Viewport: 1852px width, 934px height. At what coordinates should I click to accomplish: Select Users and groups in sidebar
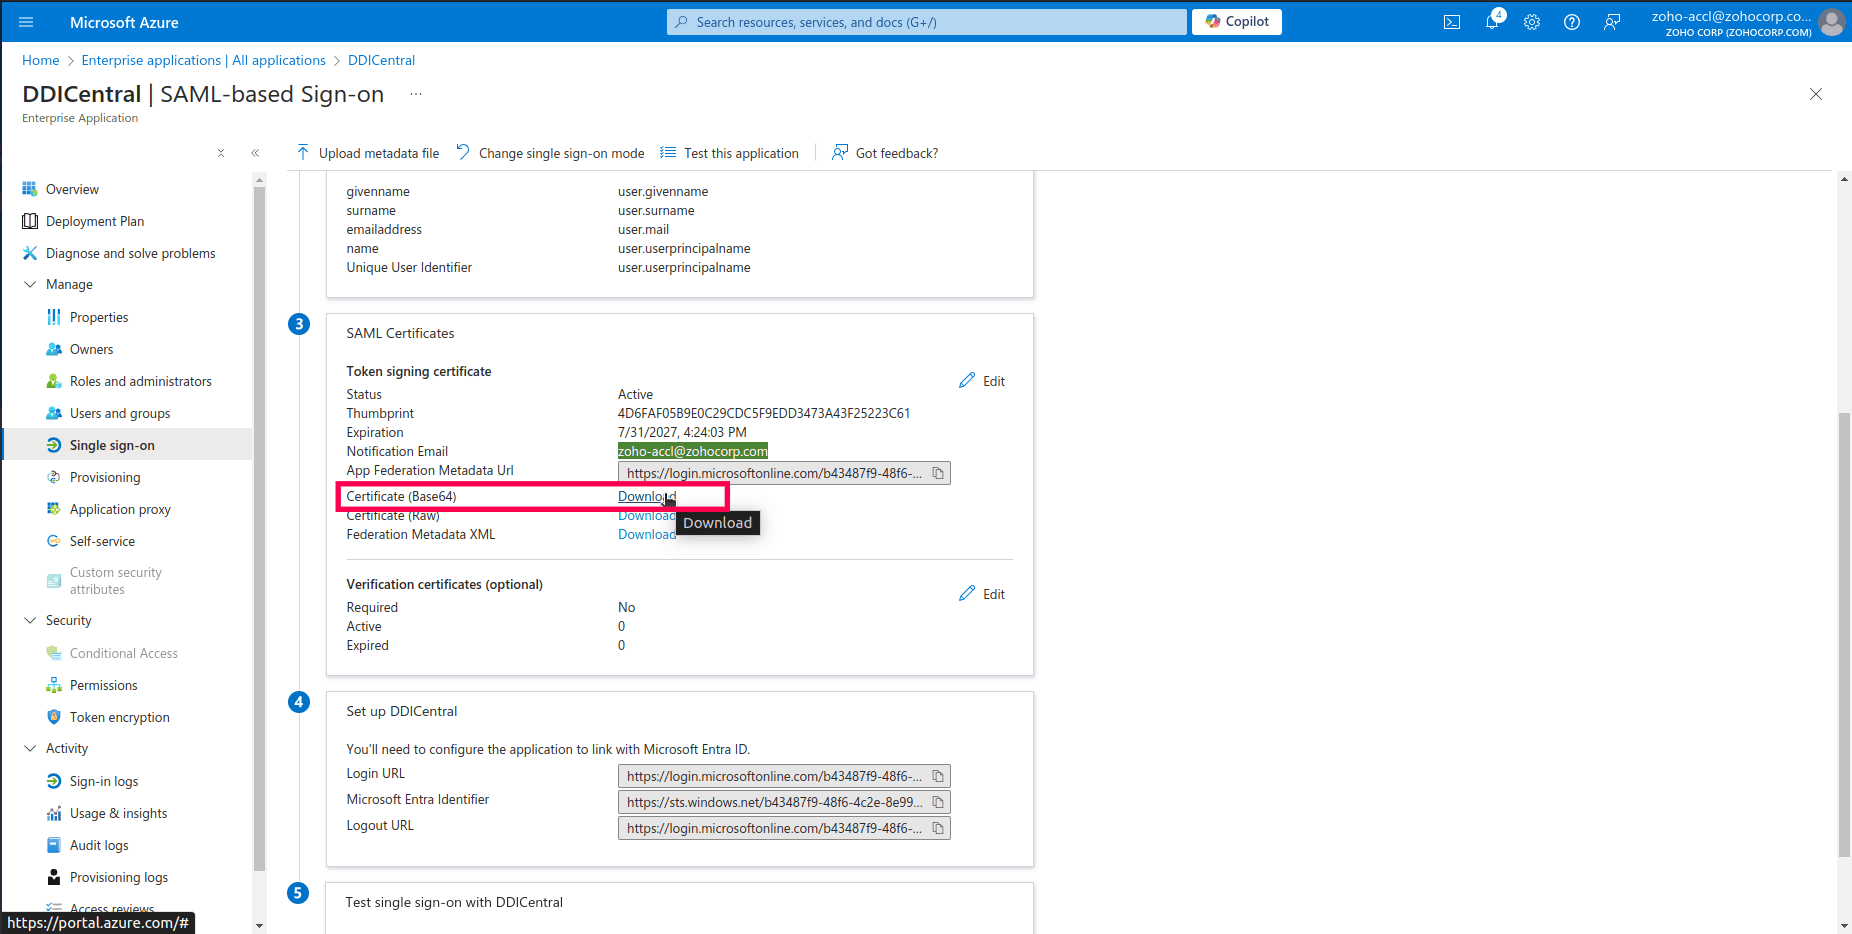(119, 413)
